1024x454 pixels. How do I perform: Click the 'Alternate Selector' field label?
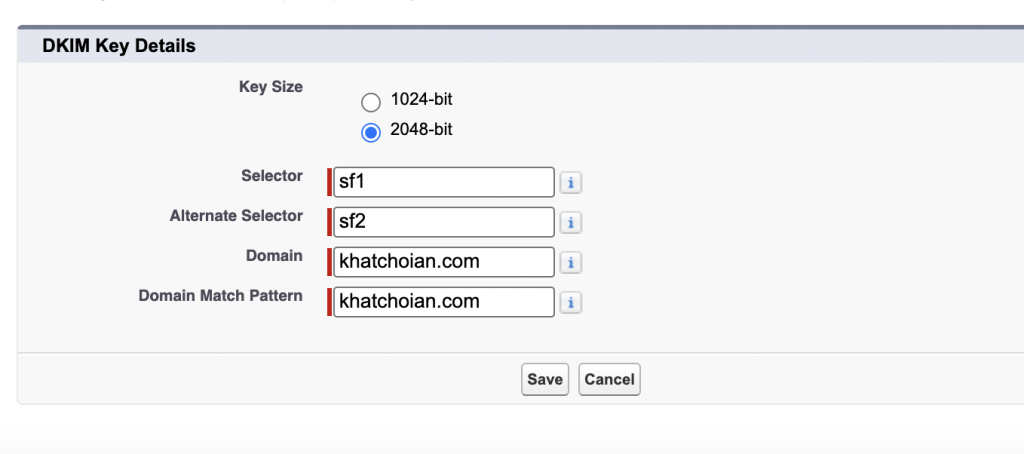[x=236, y=216]
